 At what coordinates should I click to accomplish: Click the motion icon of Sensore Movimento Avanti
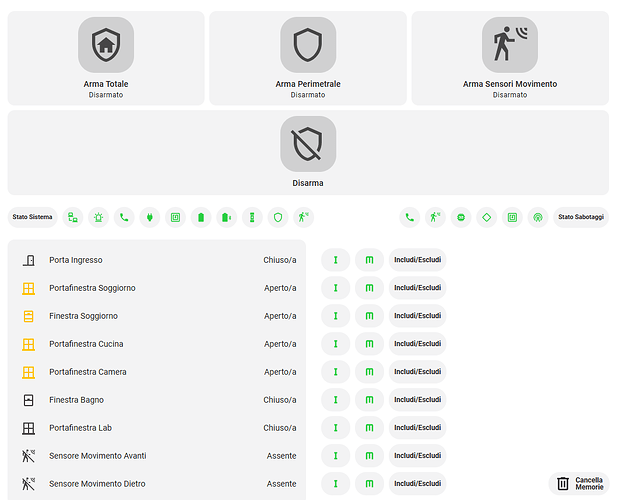(28, 456)
